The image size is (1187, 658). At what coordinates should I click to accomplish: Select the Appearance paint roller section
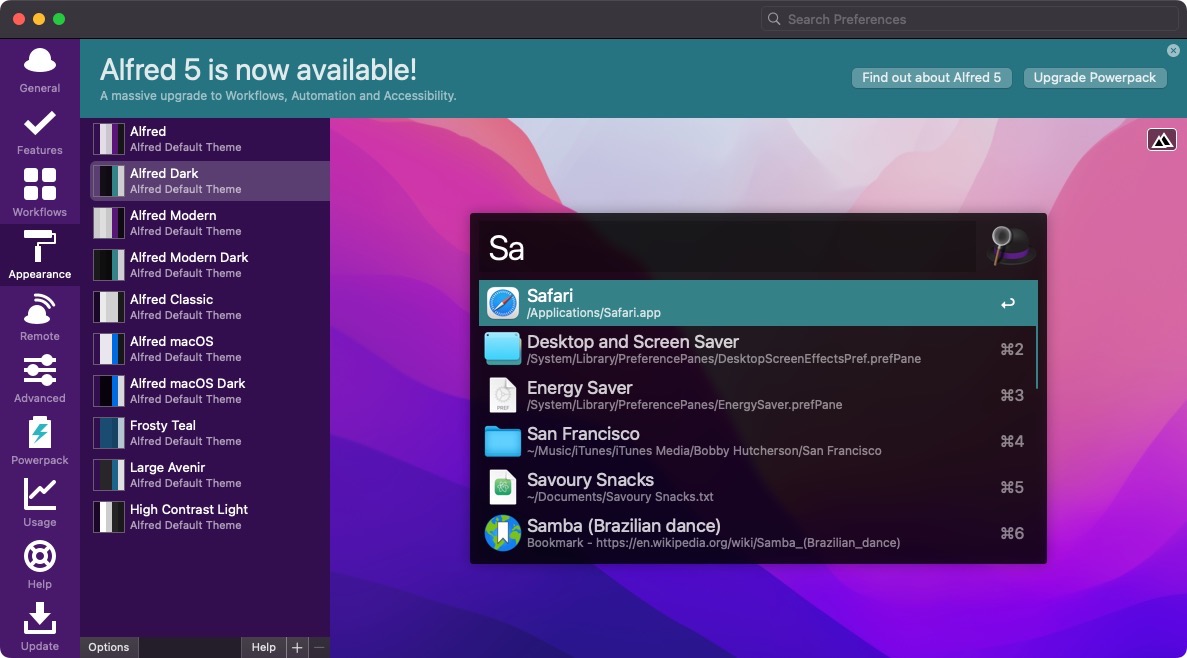point(39,255)
